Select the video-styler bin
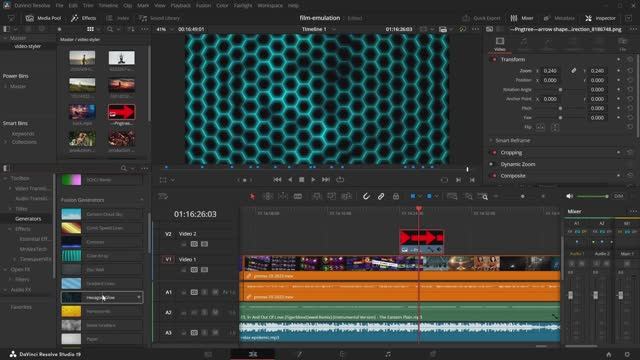This screenshot has height=360, width=640. coord(27,46)
